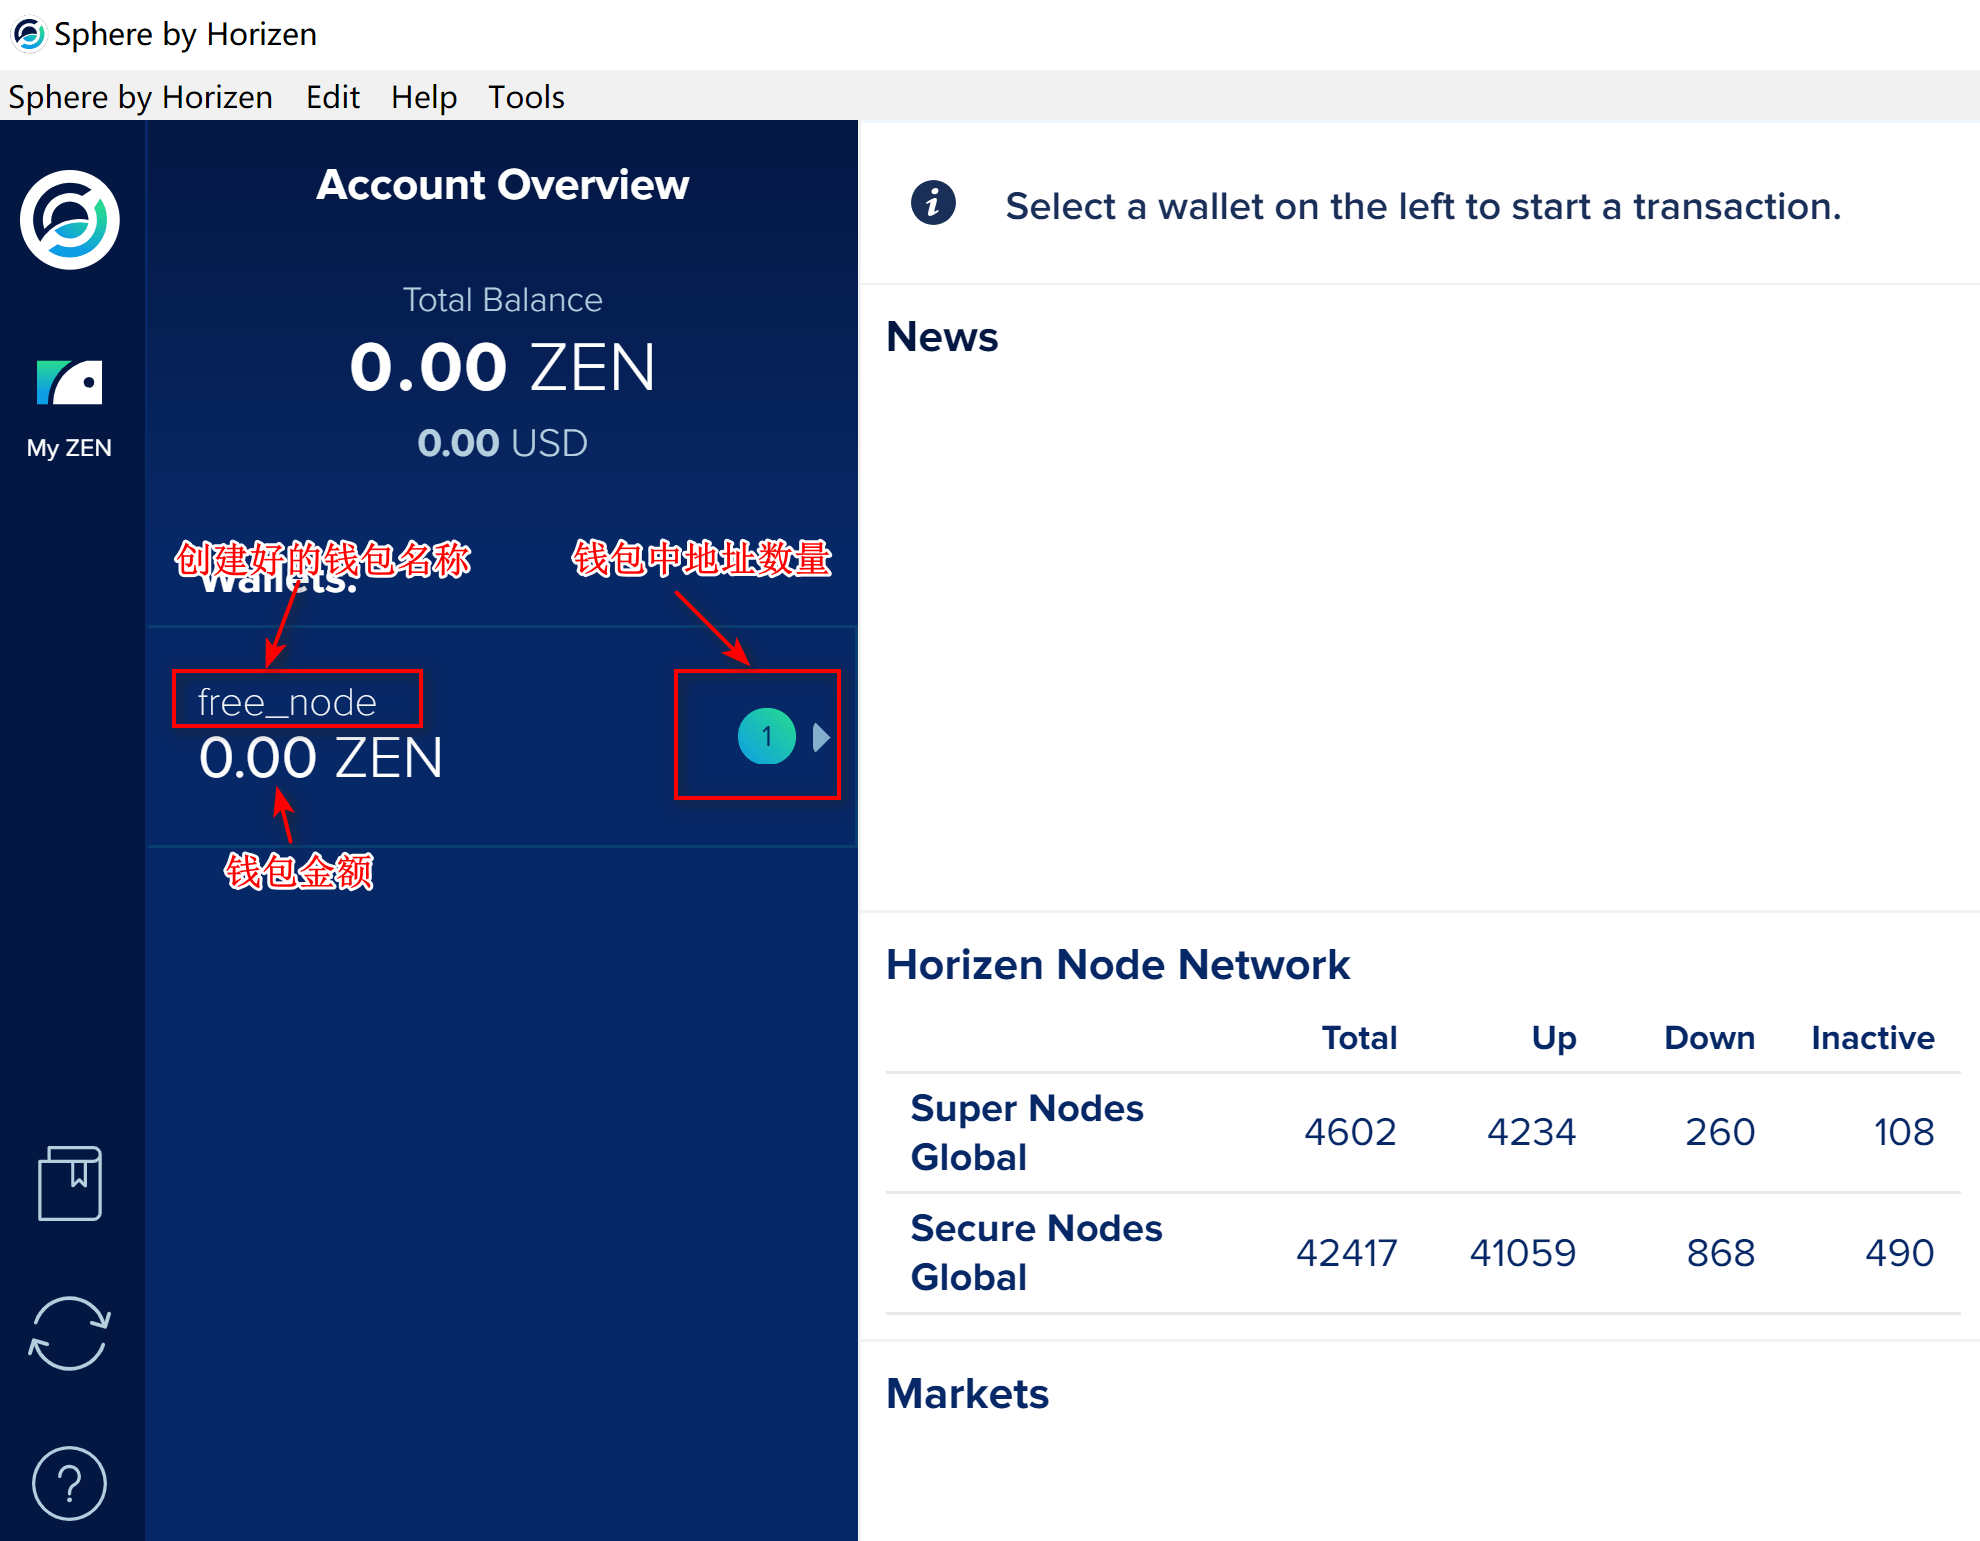Open the Edit menu
Viewport: 1980px width, 1541px height.
(333, 97)
